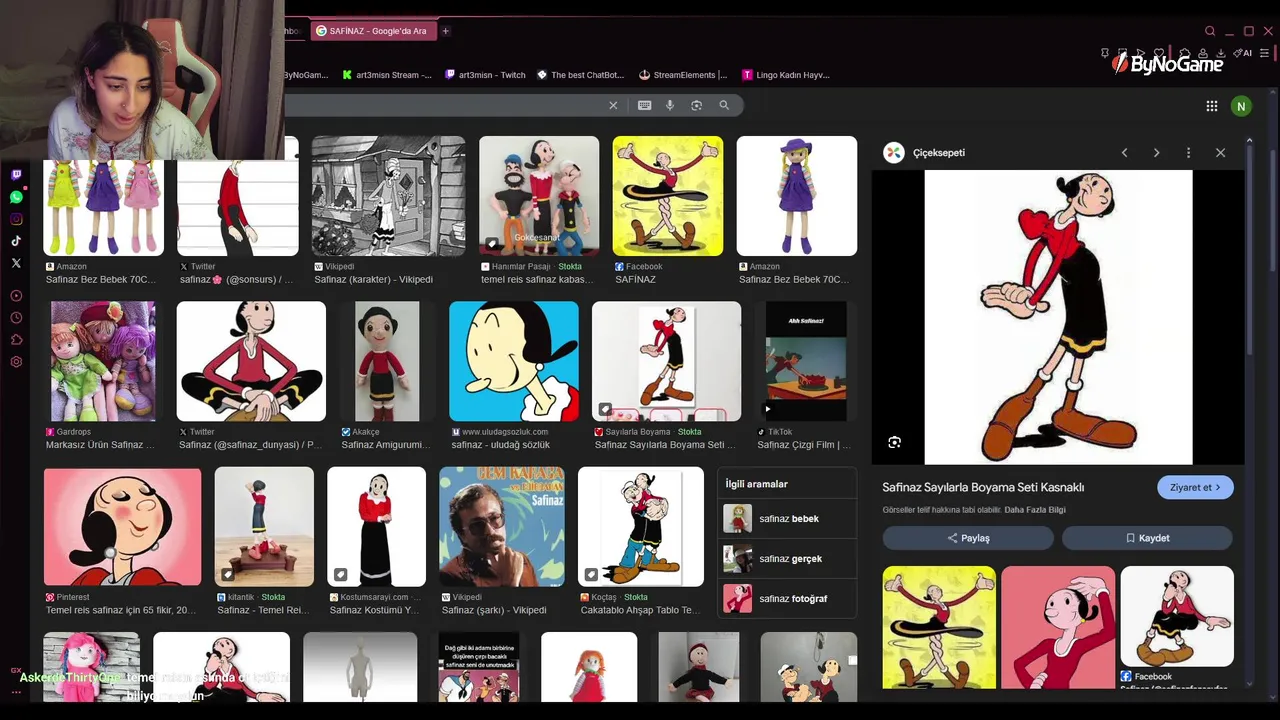1280x720 pixels.
Task: Open a new browser tab with plus
Action: point(445,31)
